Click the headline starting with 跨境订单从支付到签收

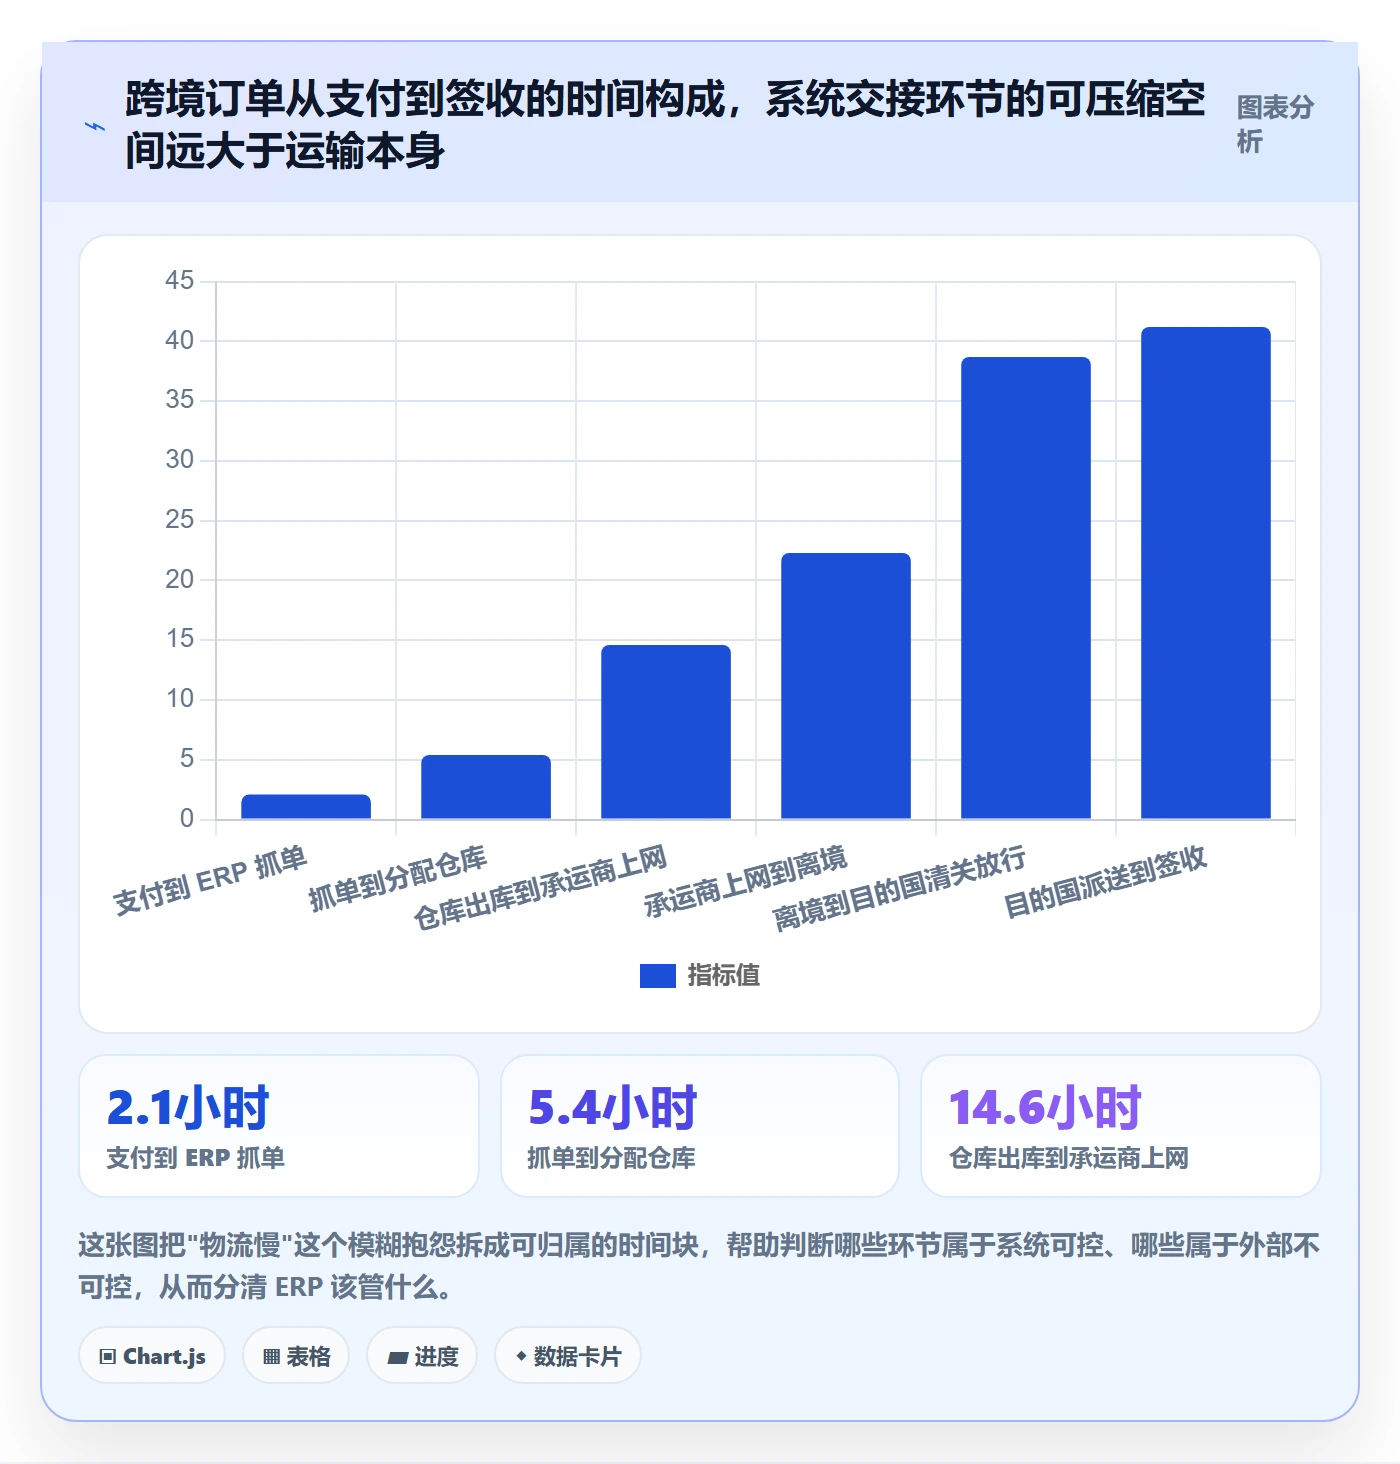tap(665, 125)
